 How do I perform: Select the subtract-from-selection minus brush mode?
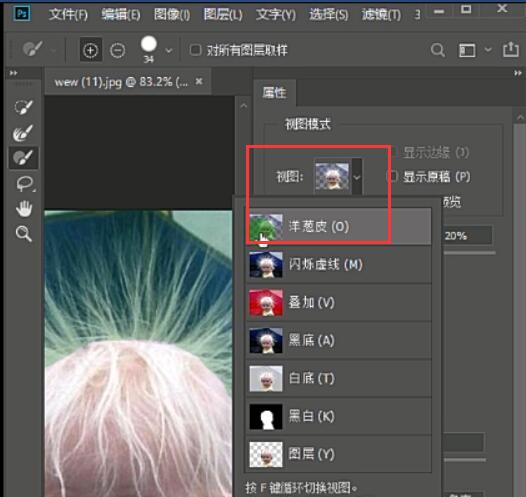tap(117, 51)
